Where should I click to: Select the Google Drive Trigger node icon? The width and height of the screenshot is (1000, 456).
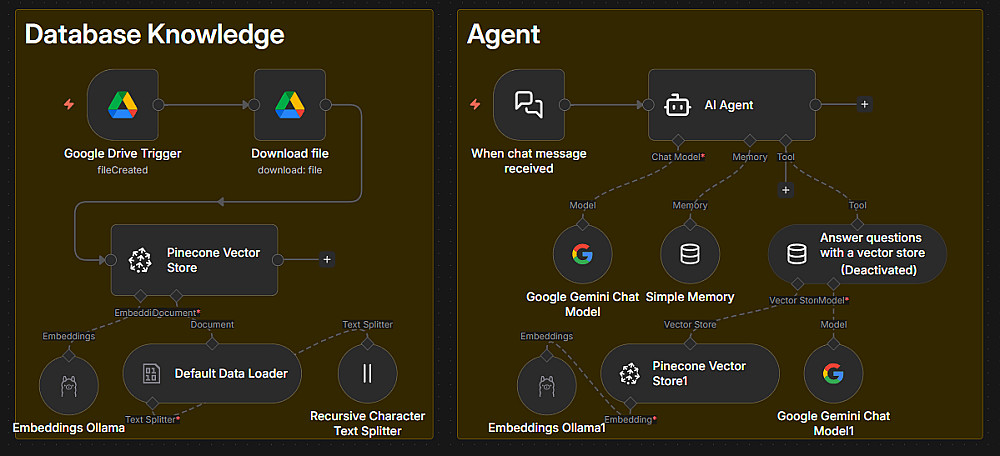[x=122, y=105]
